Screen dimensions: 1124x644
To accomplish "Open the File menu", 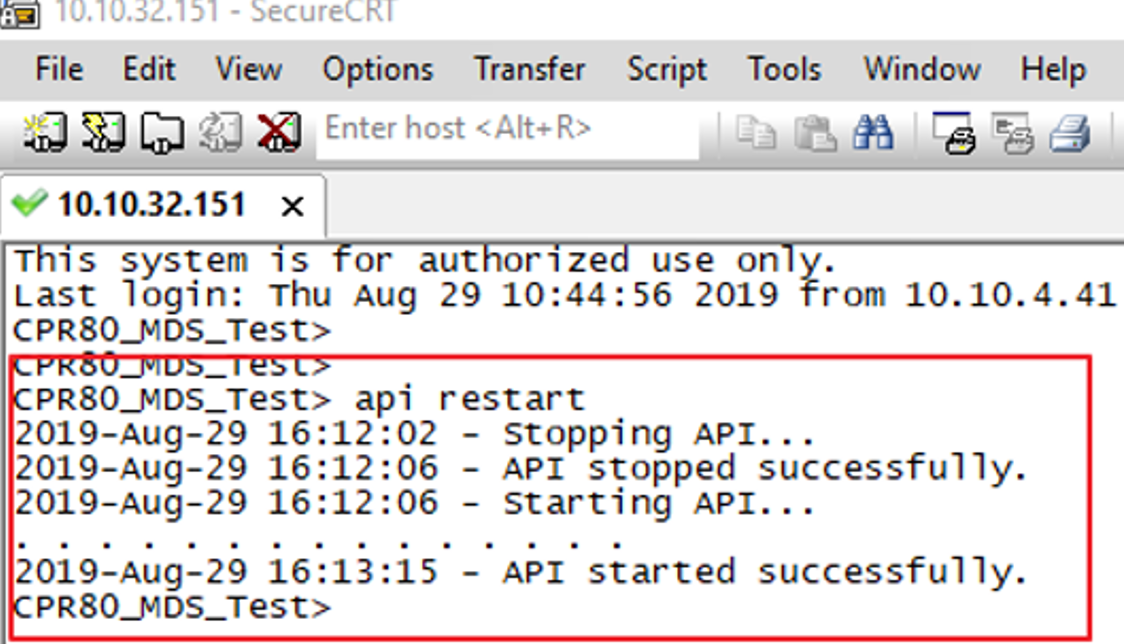I will 59,70.
